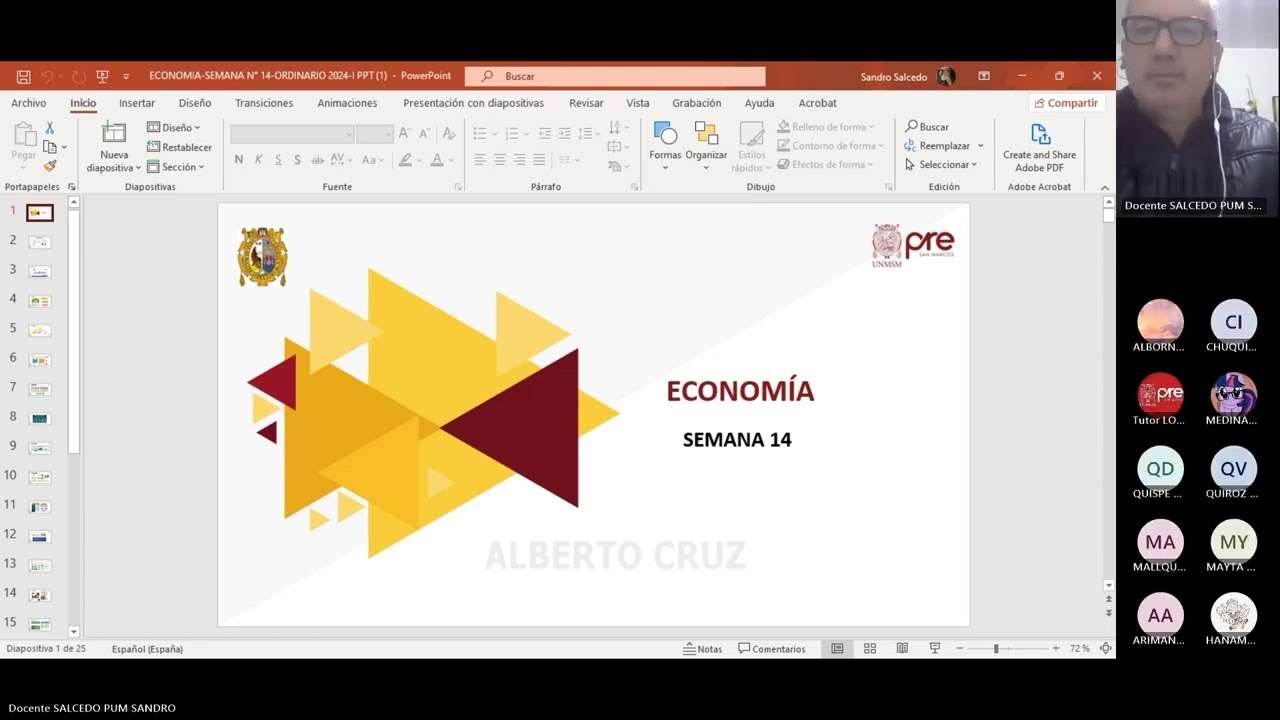Copy selection with the copy icon
This screenshot has width=1280, height=720.
tap(50, 147)
